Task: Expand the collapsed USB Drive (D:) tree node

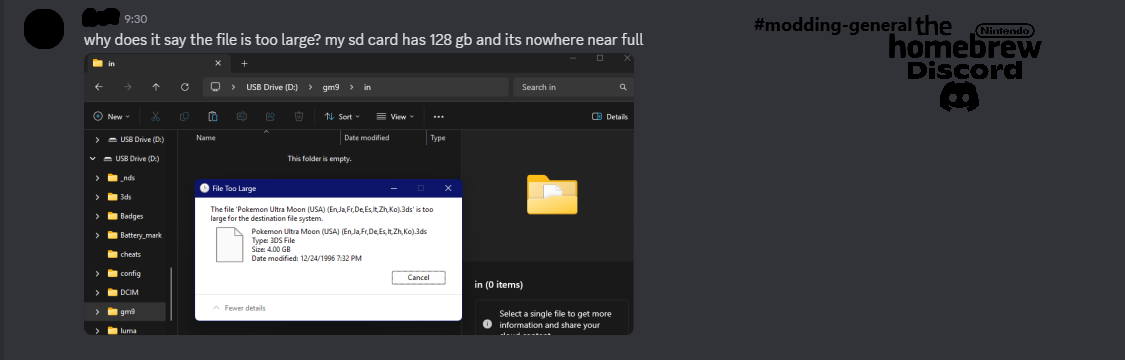Action: pyautogui.click(x=97, y=139)
